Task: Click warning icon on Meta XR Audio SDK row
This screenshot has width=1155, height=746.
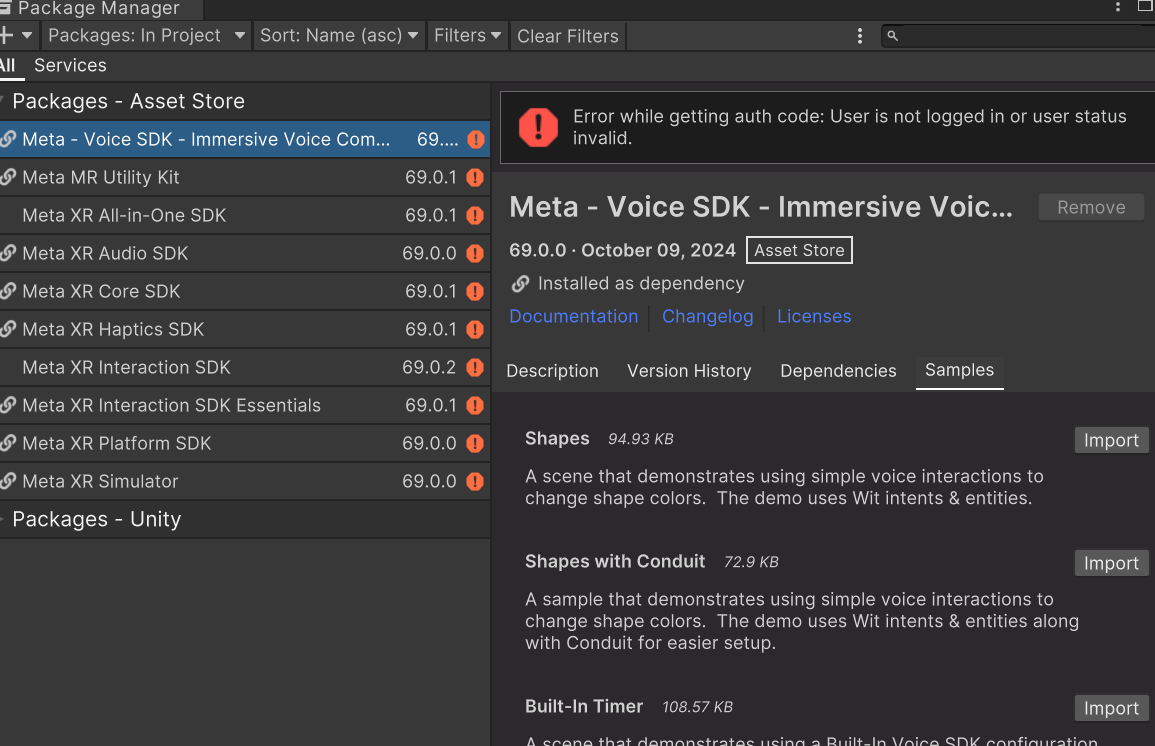Action: point(475,254)
